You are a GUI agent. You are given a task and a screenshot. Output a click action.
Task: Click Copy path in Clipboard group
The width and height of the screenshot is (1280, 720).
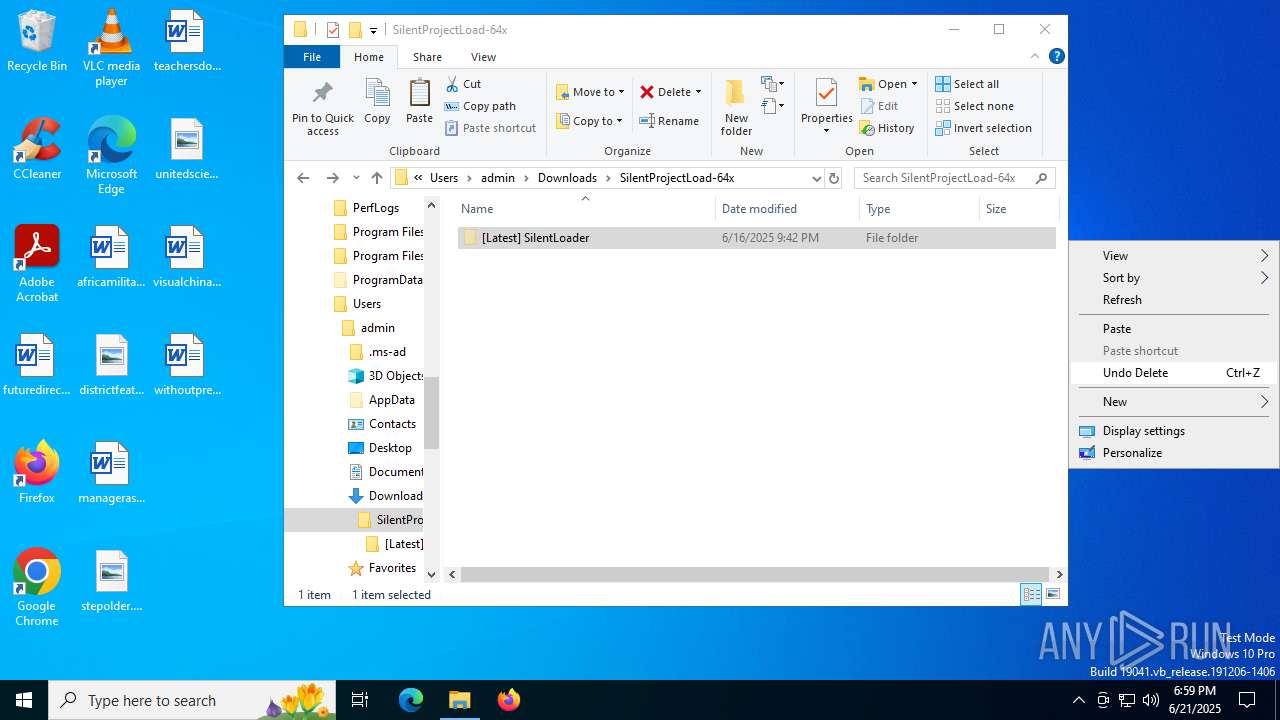tap(480, 106)
